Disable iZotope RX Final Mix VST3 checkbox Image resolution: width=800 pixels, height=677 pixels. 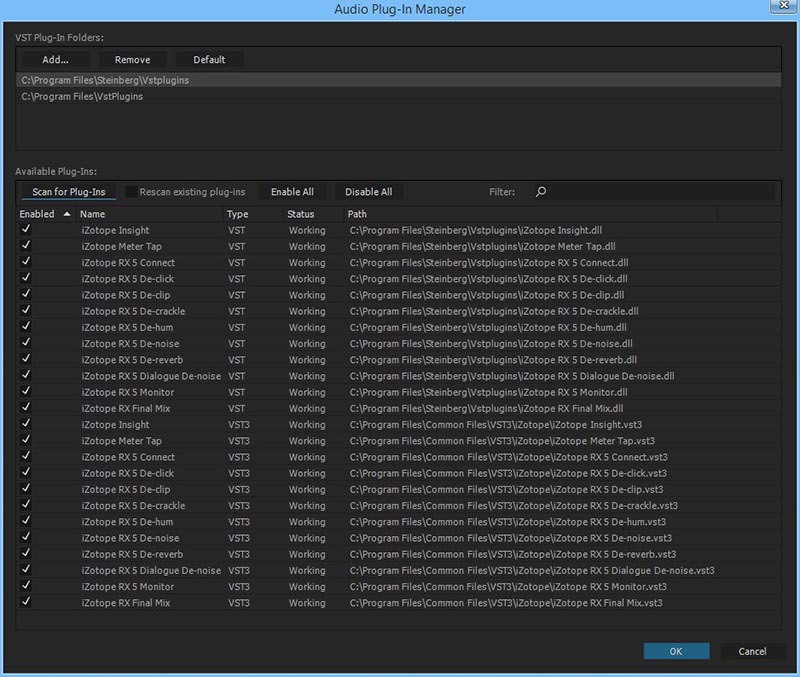coord(26,602)
